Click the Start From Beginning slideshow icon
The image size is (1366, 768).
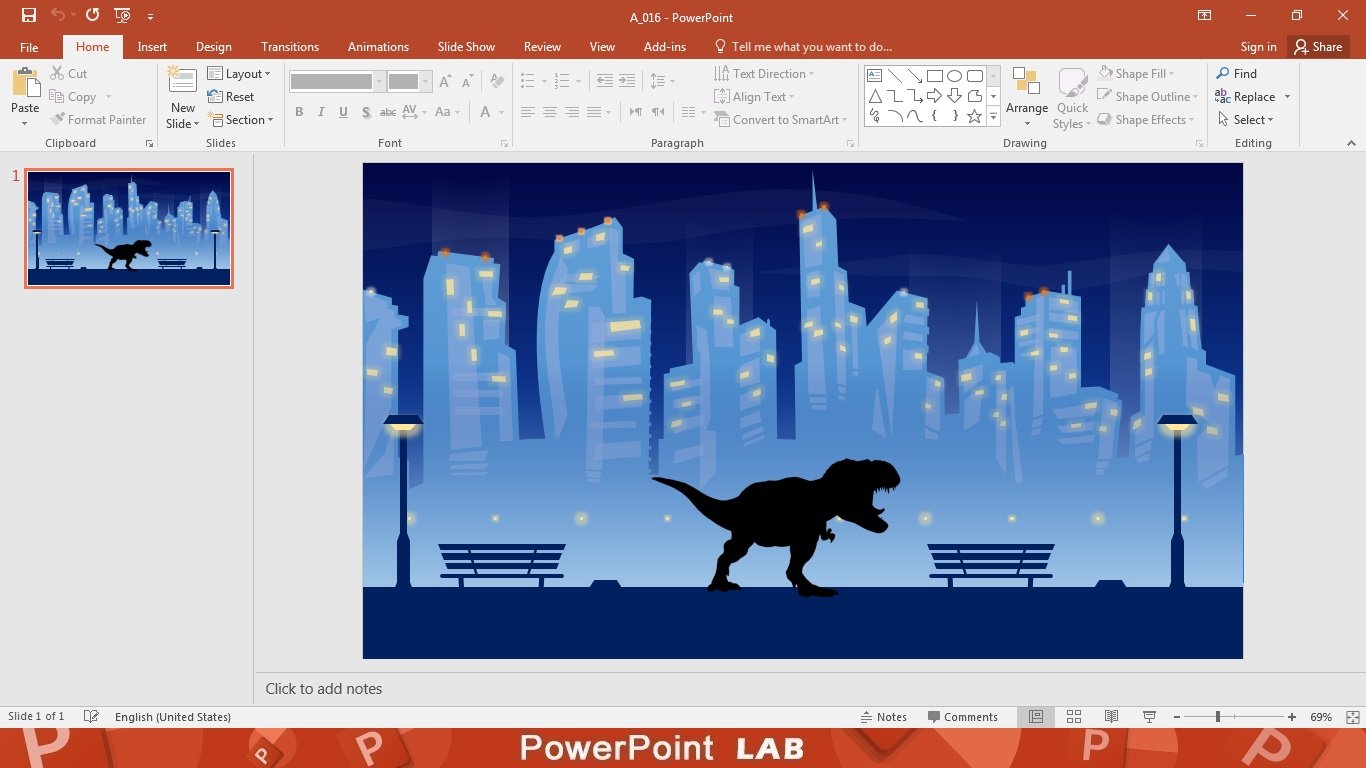coord(122,15)
